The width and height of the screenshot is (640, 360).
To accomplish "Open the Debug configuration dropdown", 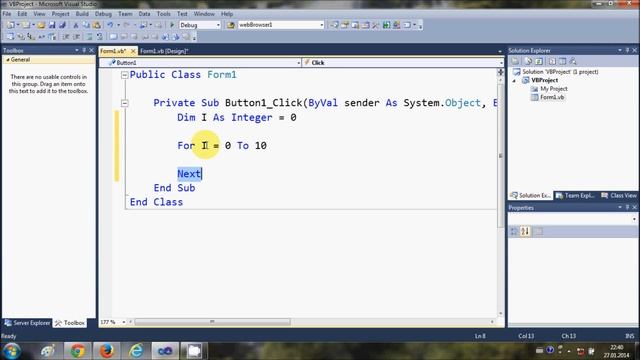I will [x=218, y=25].
